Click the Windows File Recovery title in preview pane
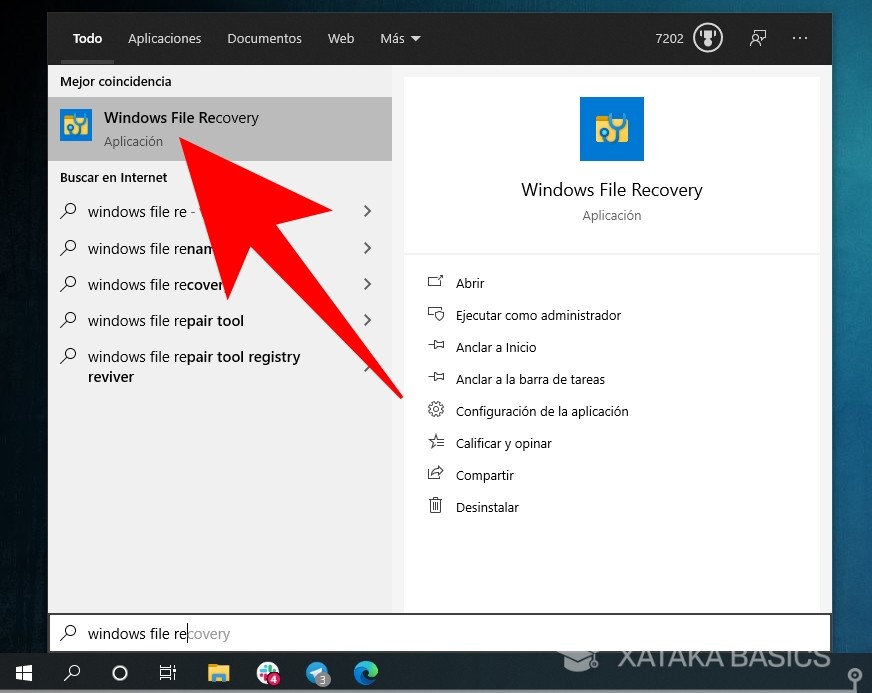The width and height of the screenshot is (872, 693). (612, 190)
